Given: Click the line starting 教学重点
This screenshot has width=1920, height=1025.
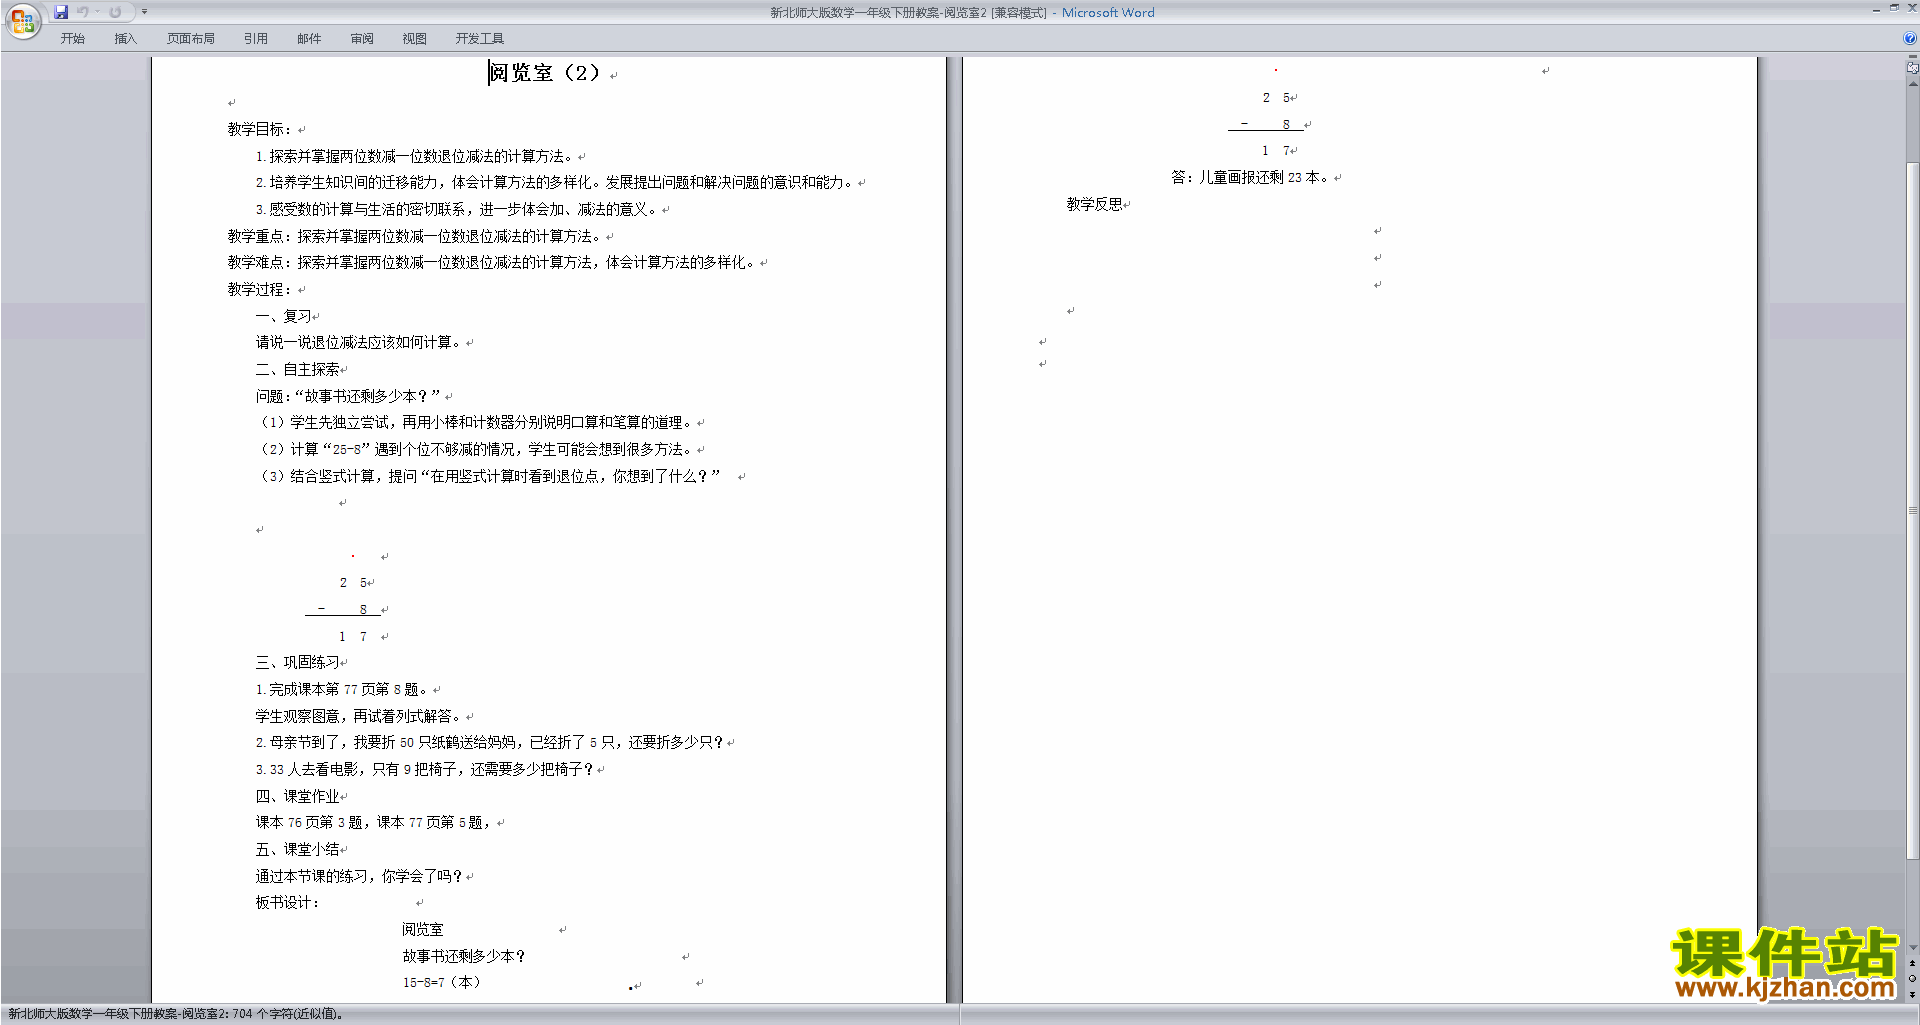Looking at the screenshot, I should click(x=415, y=236).
